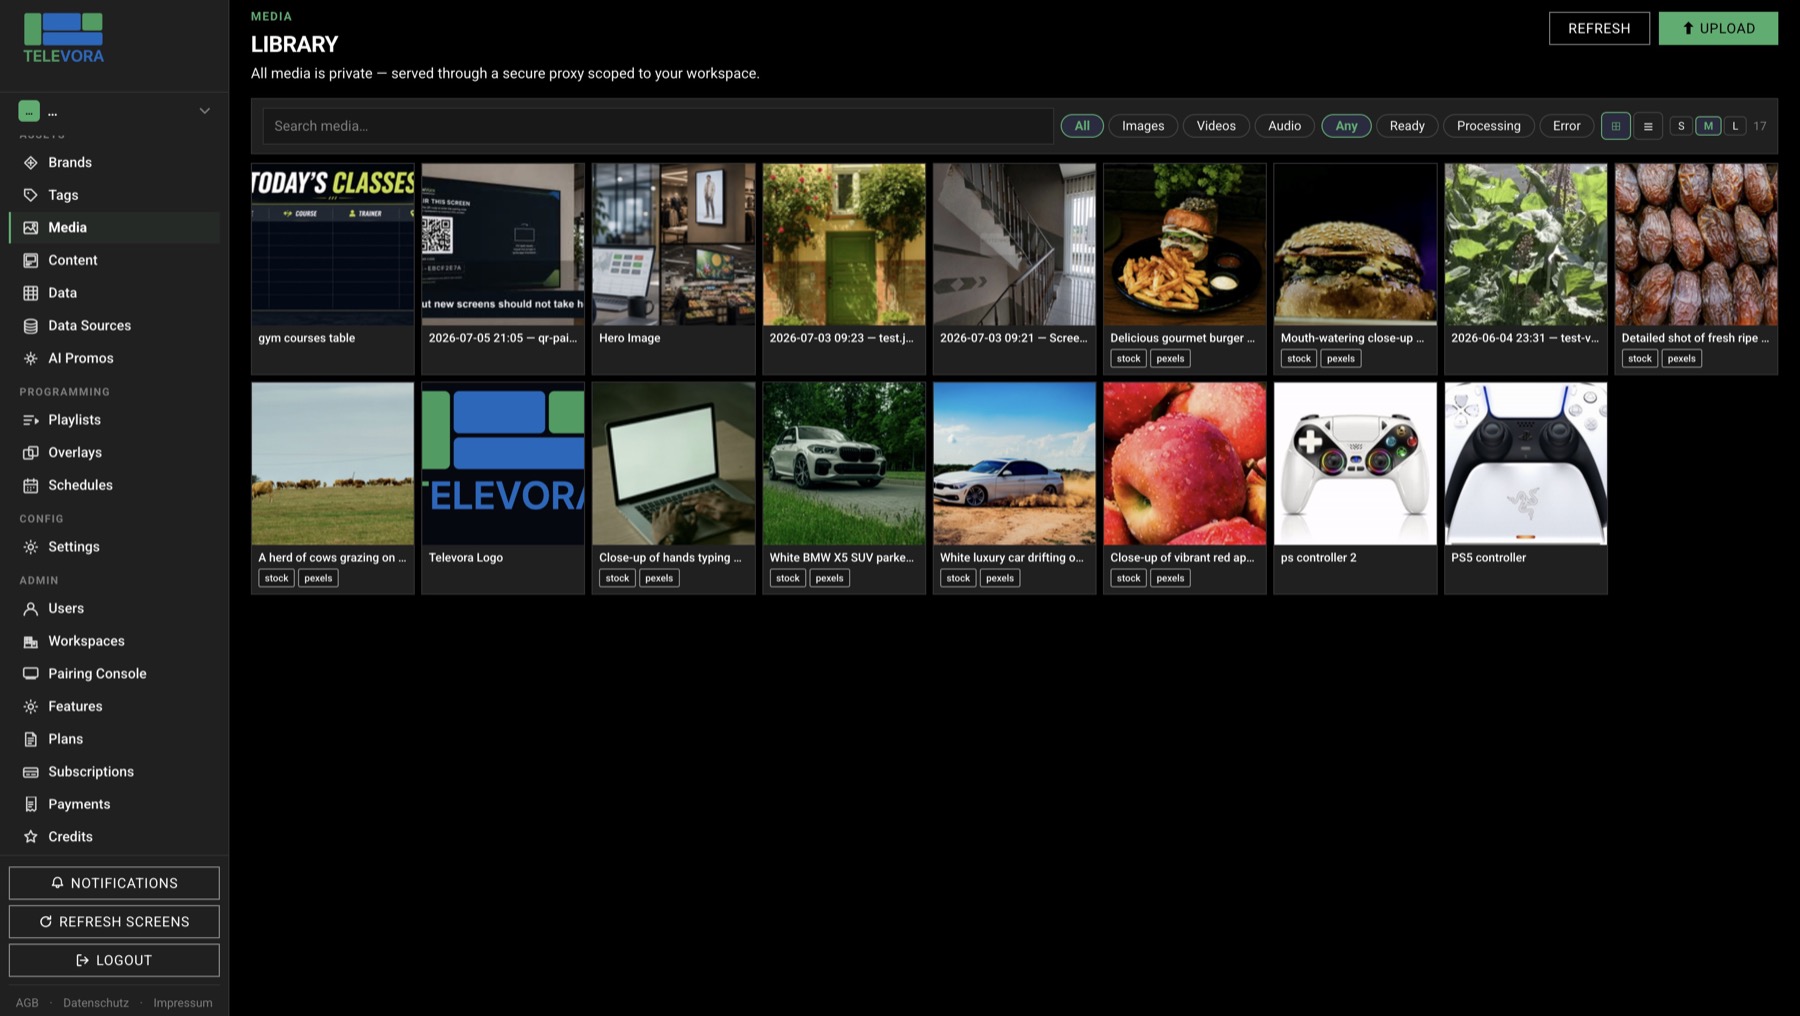The image size is (1800, 1016).
Task: Filter media to Images only
Action: 1143,126
